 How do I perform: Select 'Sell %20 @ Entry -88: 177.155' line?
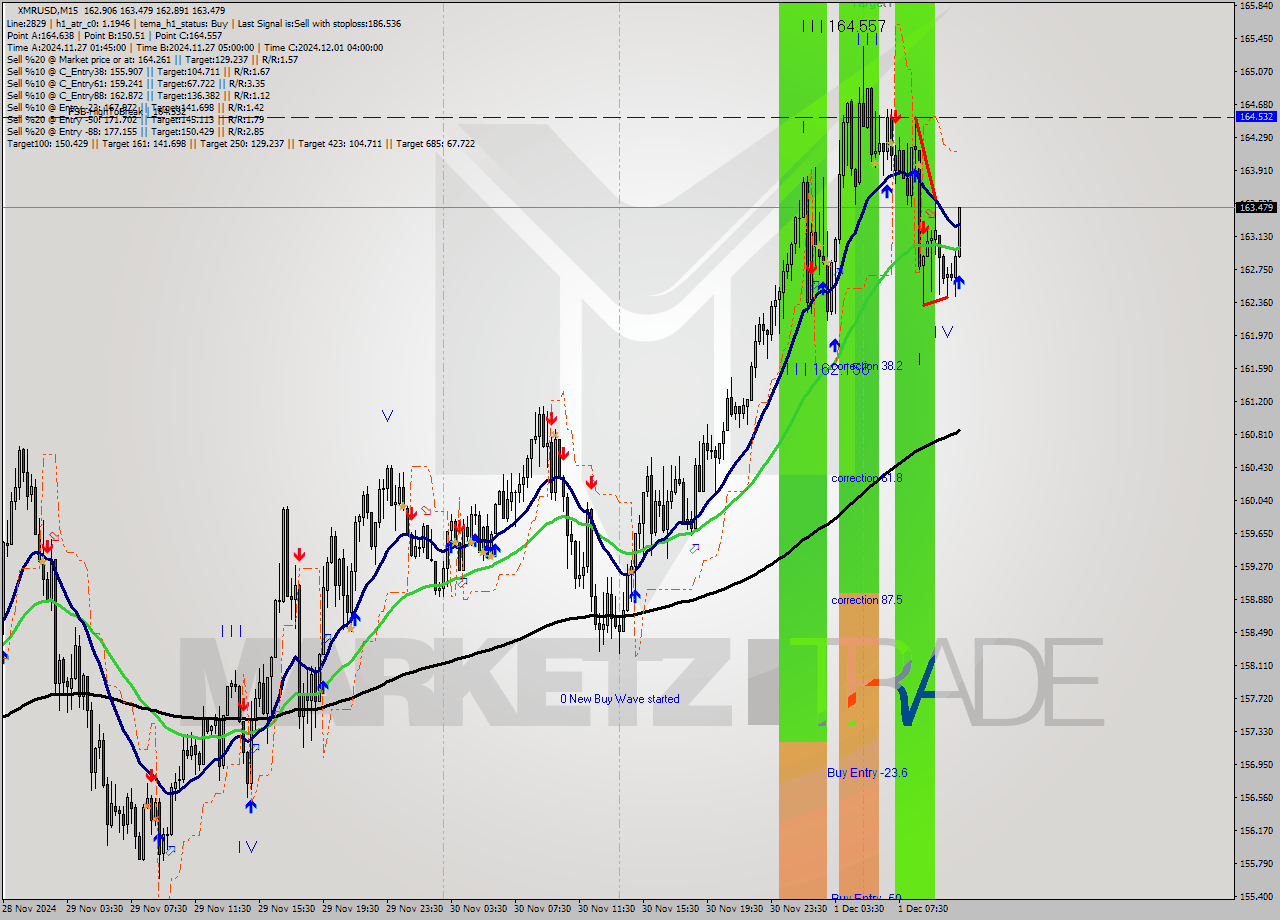[x=135, y=131]
